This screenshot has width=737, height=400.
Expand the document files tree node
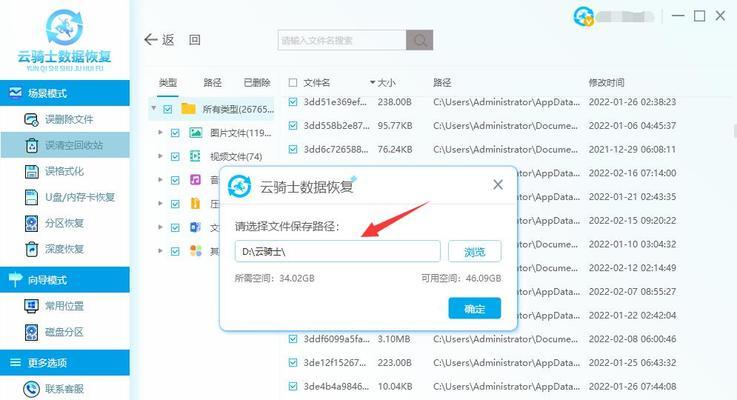160,227
